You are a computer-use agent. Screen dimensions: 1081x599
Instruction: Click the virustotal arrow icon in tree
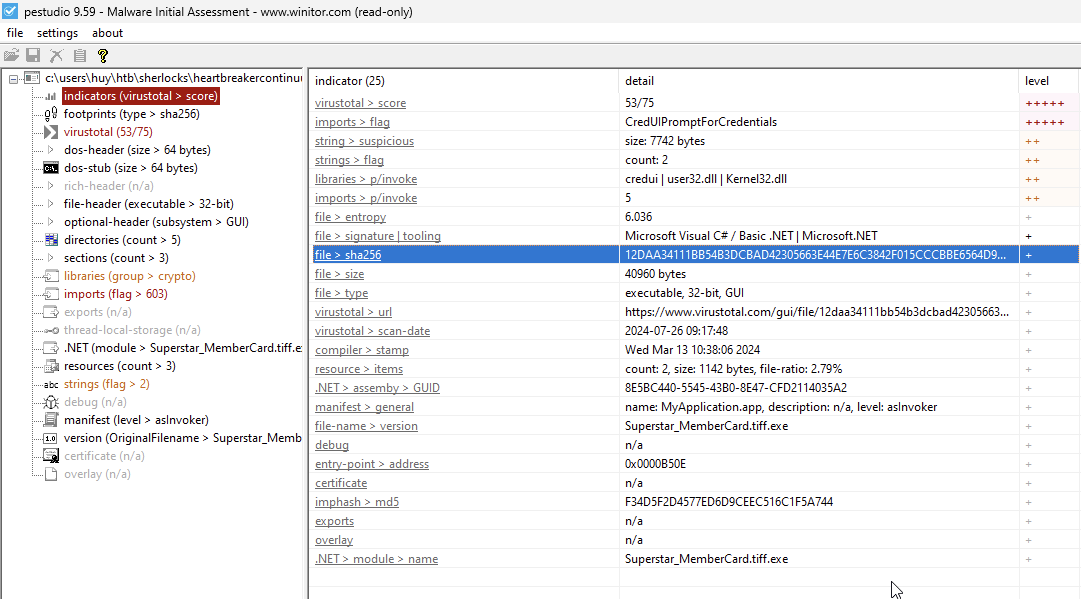pos(51,132)
